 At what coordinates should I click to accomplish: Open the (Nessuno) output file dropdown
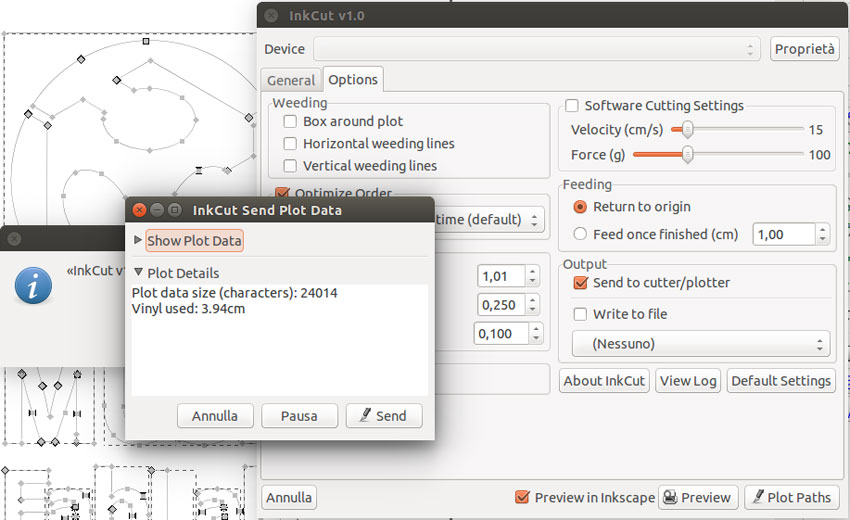(x=701, y=344)
